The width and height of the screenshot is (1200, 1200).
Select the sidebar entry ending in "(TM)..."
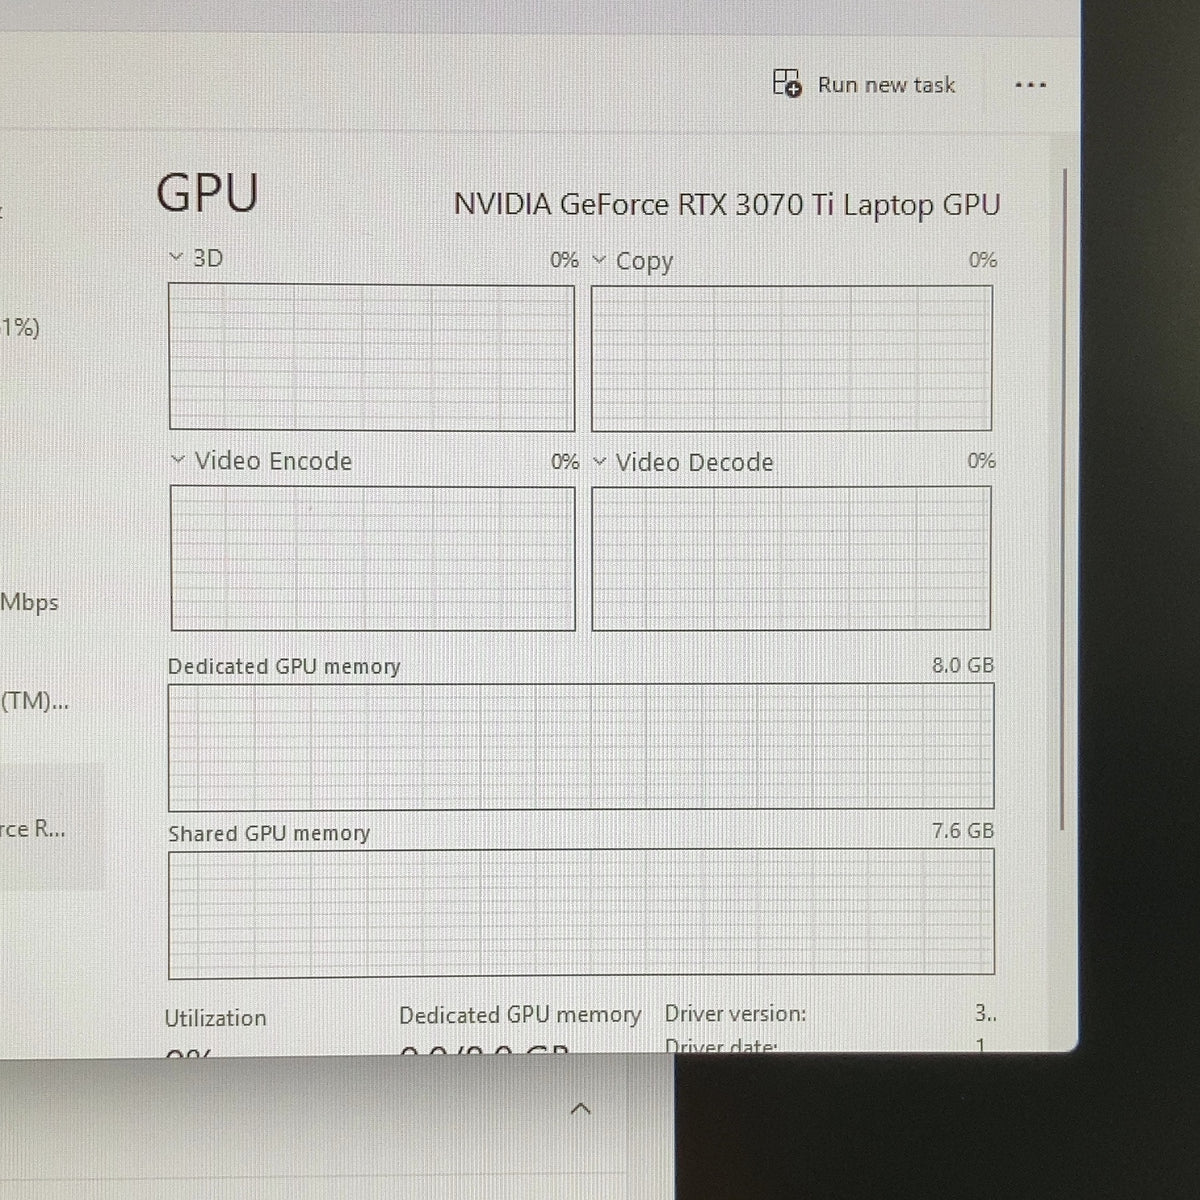pyautogui.click(x=35, y=700)
